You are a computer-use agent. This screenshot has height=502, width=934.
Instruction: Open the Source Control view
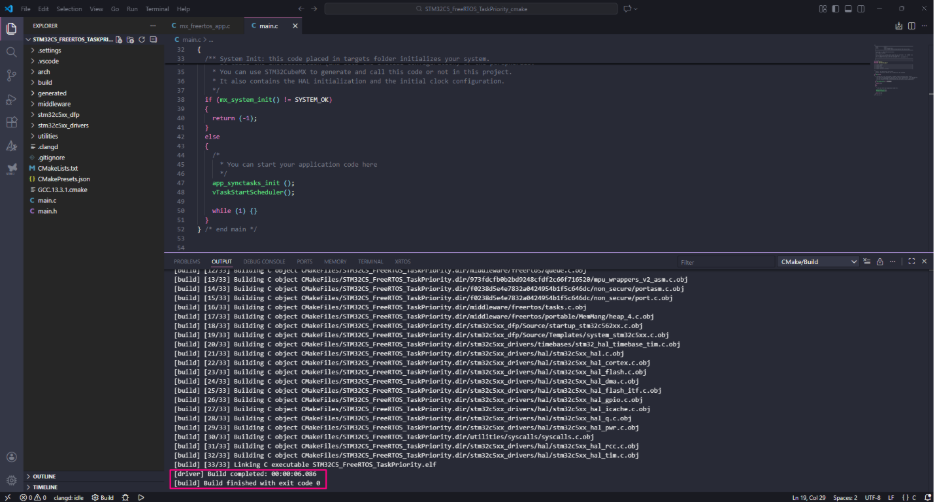pyautogui.click(x=11, y=75)
